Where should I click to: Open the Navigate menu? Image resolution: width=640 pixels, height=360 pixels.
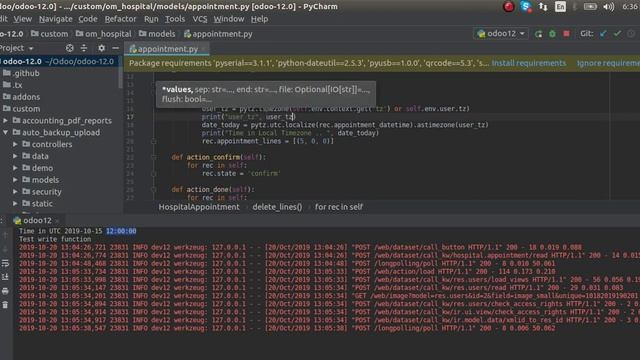point(56,19)
